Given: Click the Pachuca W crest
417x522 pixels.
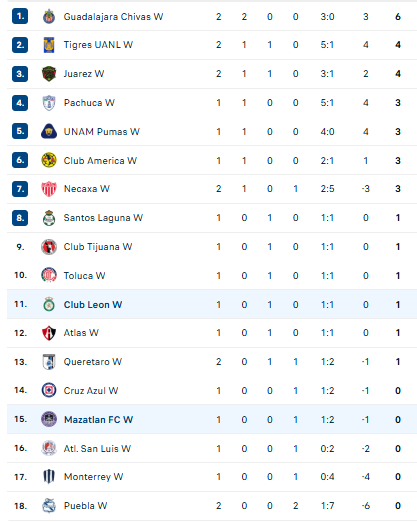Looking at the screenshot, I should [x=49, y=103].
